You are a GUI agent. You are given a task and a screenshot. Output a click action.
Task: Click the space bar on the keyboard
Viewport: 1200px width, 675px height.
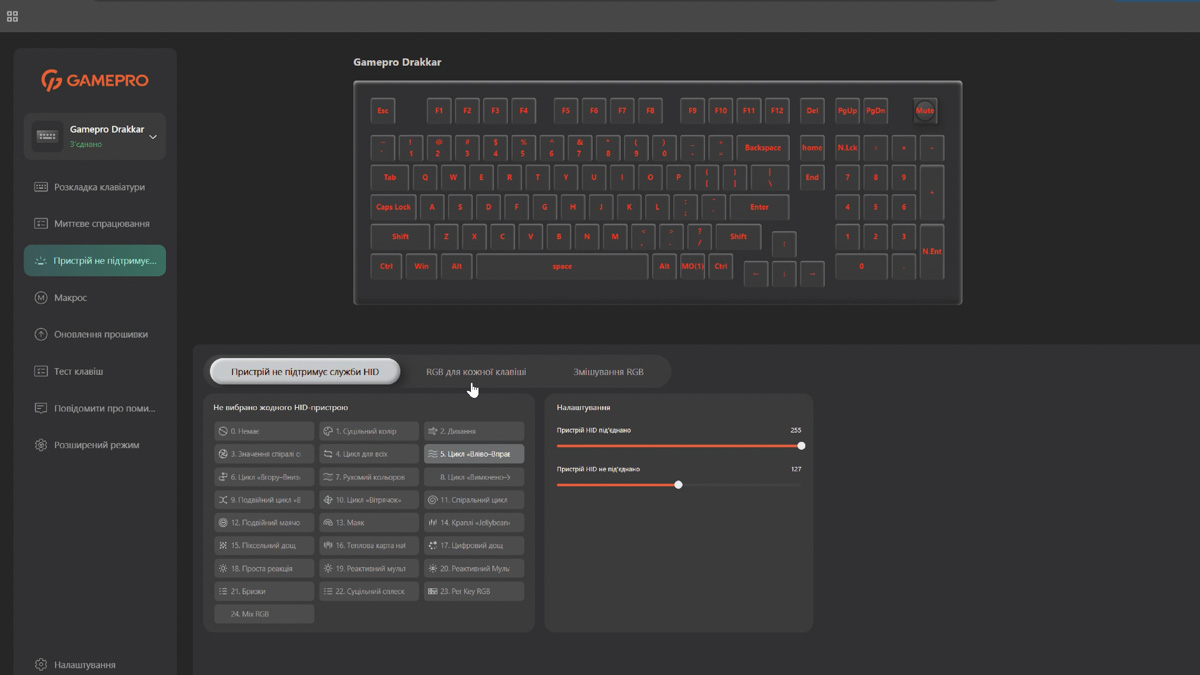(x=562, y=267)
